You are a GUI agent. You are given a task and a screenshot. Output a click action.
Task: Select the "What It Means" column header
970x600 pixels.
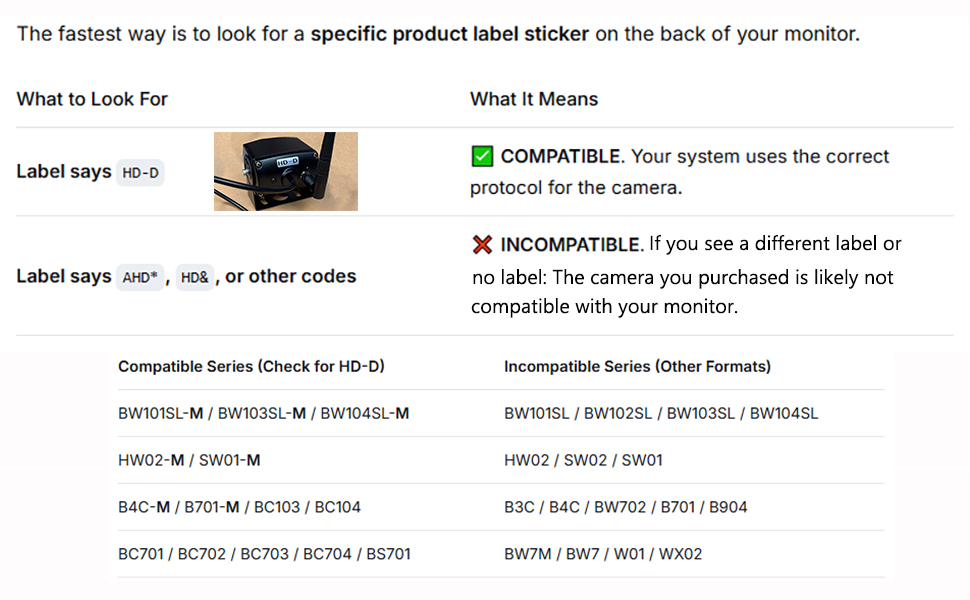534,99
